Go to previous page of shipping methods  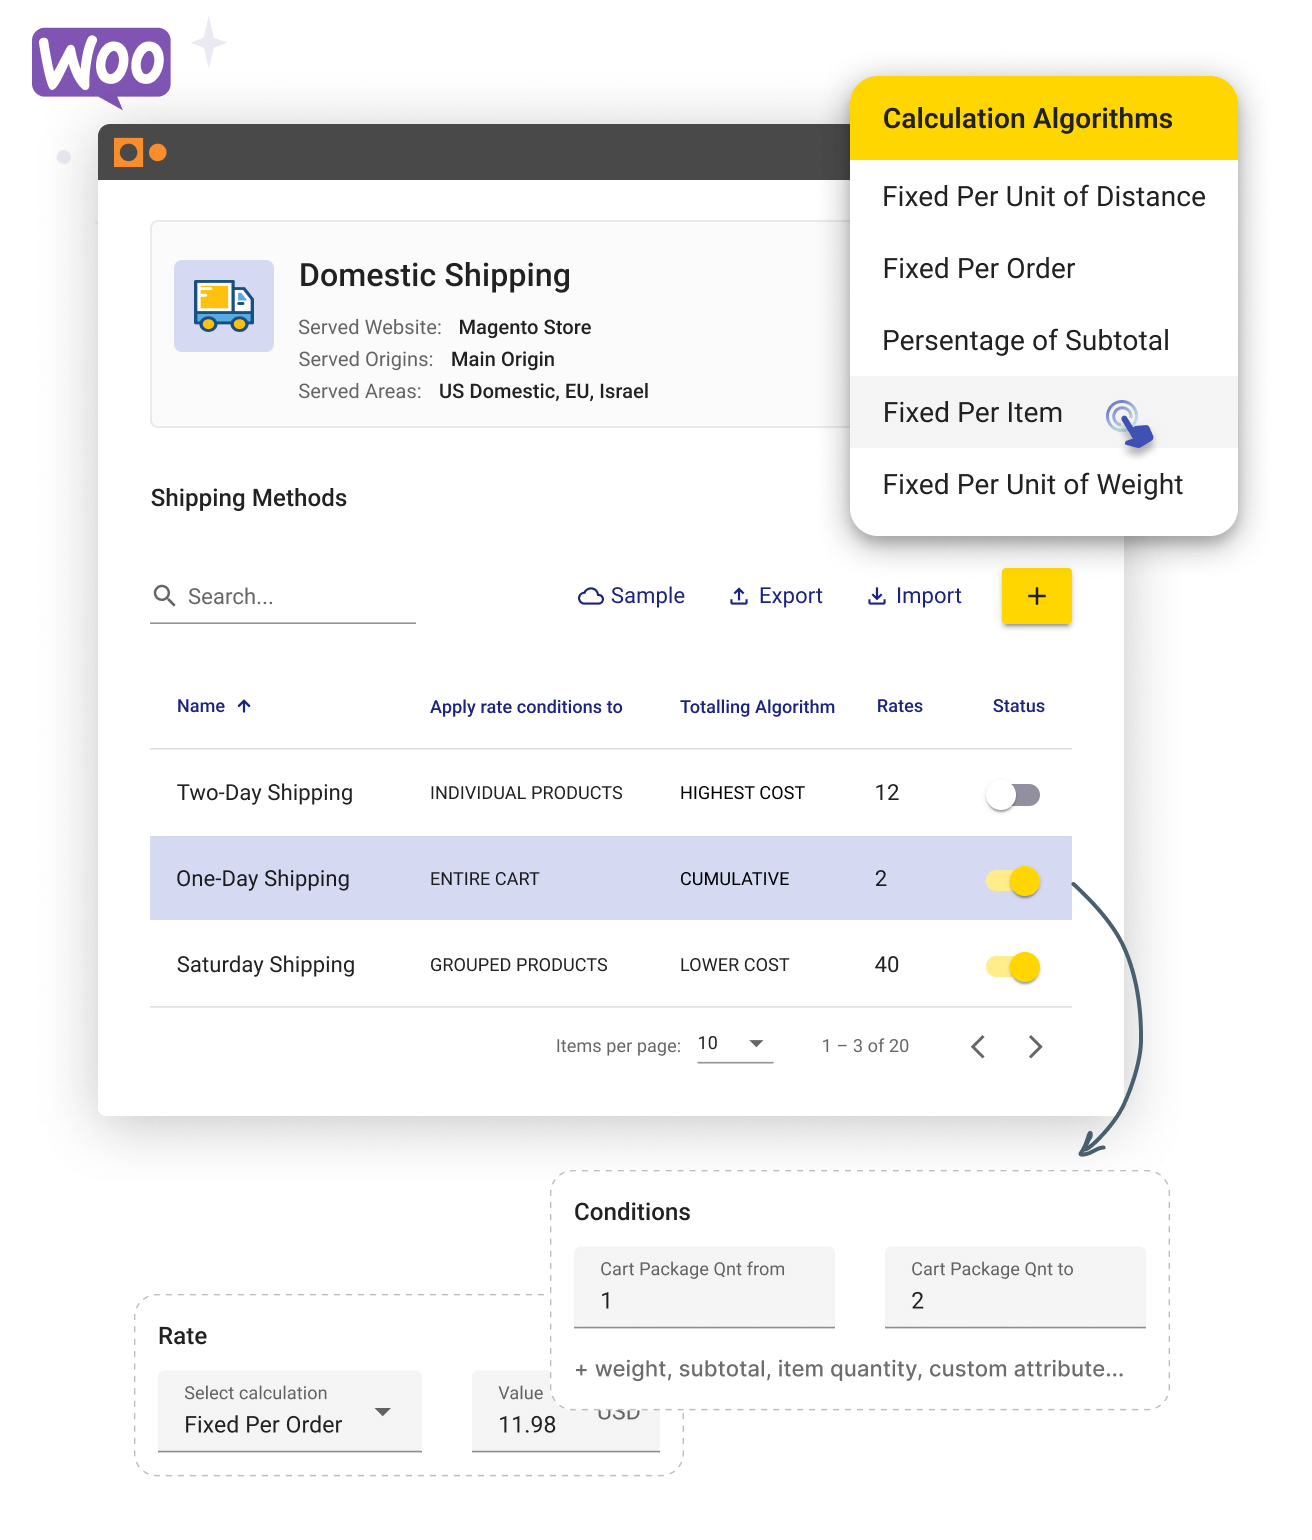pyautogui.click(x=978, y=1046)
